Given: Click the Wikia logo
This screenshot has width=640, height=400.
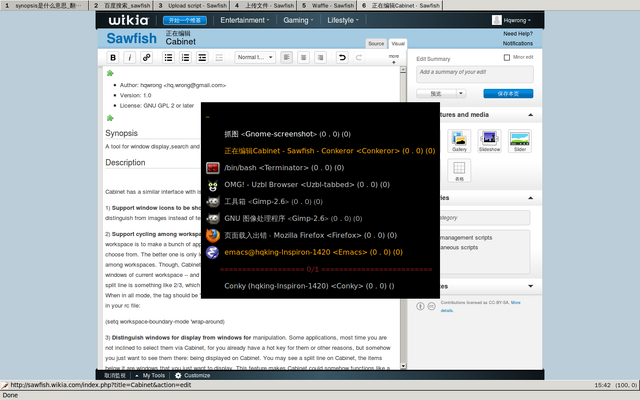Looking at the screenshot, I should [x=129, y=20].
